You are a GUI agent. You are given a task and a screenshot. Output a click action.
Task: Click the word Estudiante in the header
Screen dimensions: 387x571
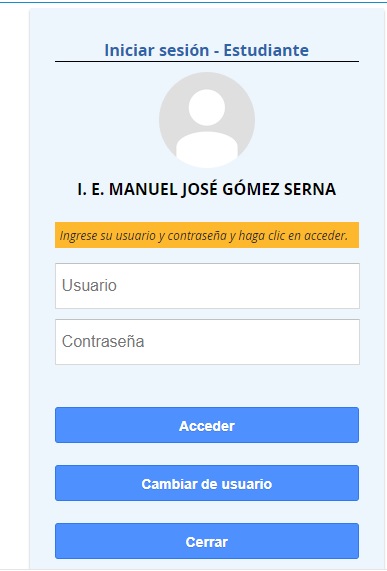coord(266,50)
